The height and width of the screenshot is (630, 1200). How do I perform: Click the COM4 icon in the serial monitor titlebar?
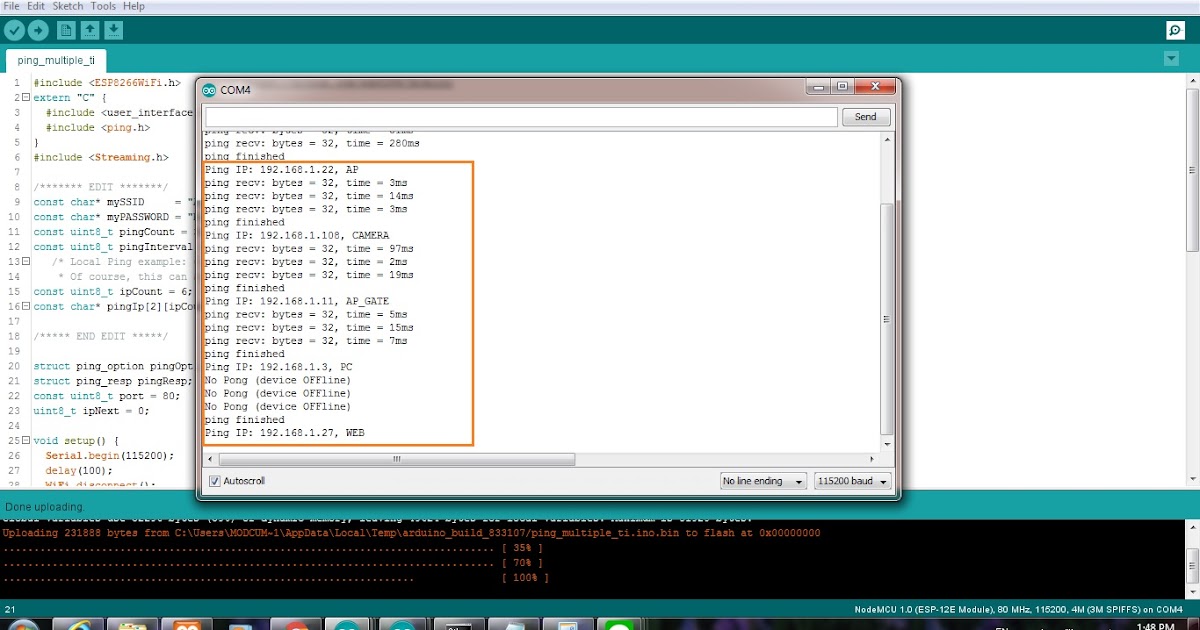(210, 88)
